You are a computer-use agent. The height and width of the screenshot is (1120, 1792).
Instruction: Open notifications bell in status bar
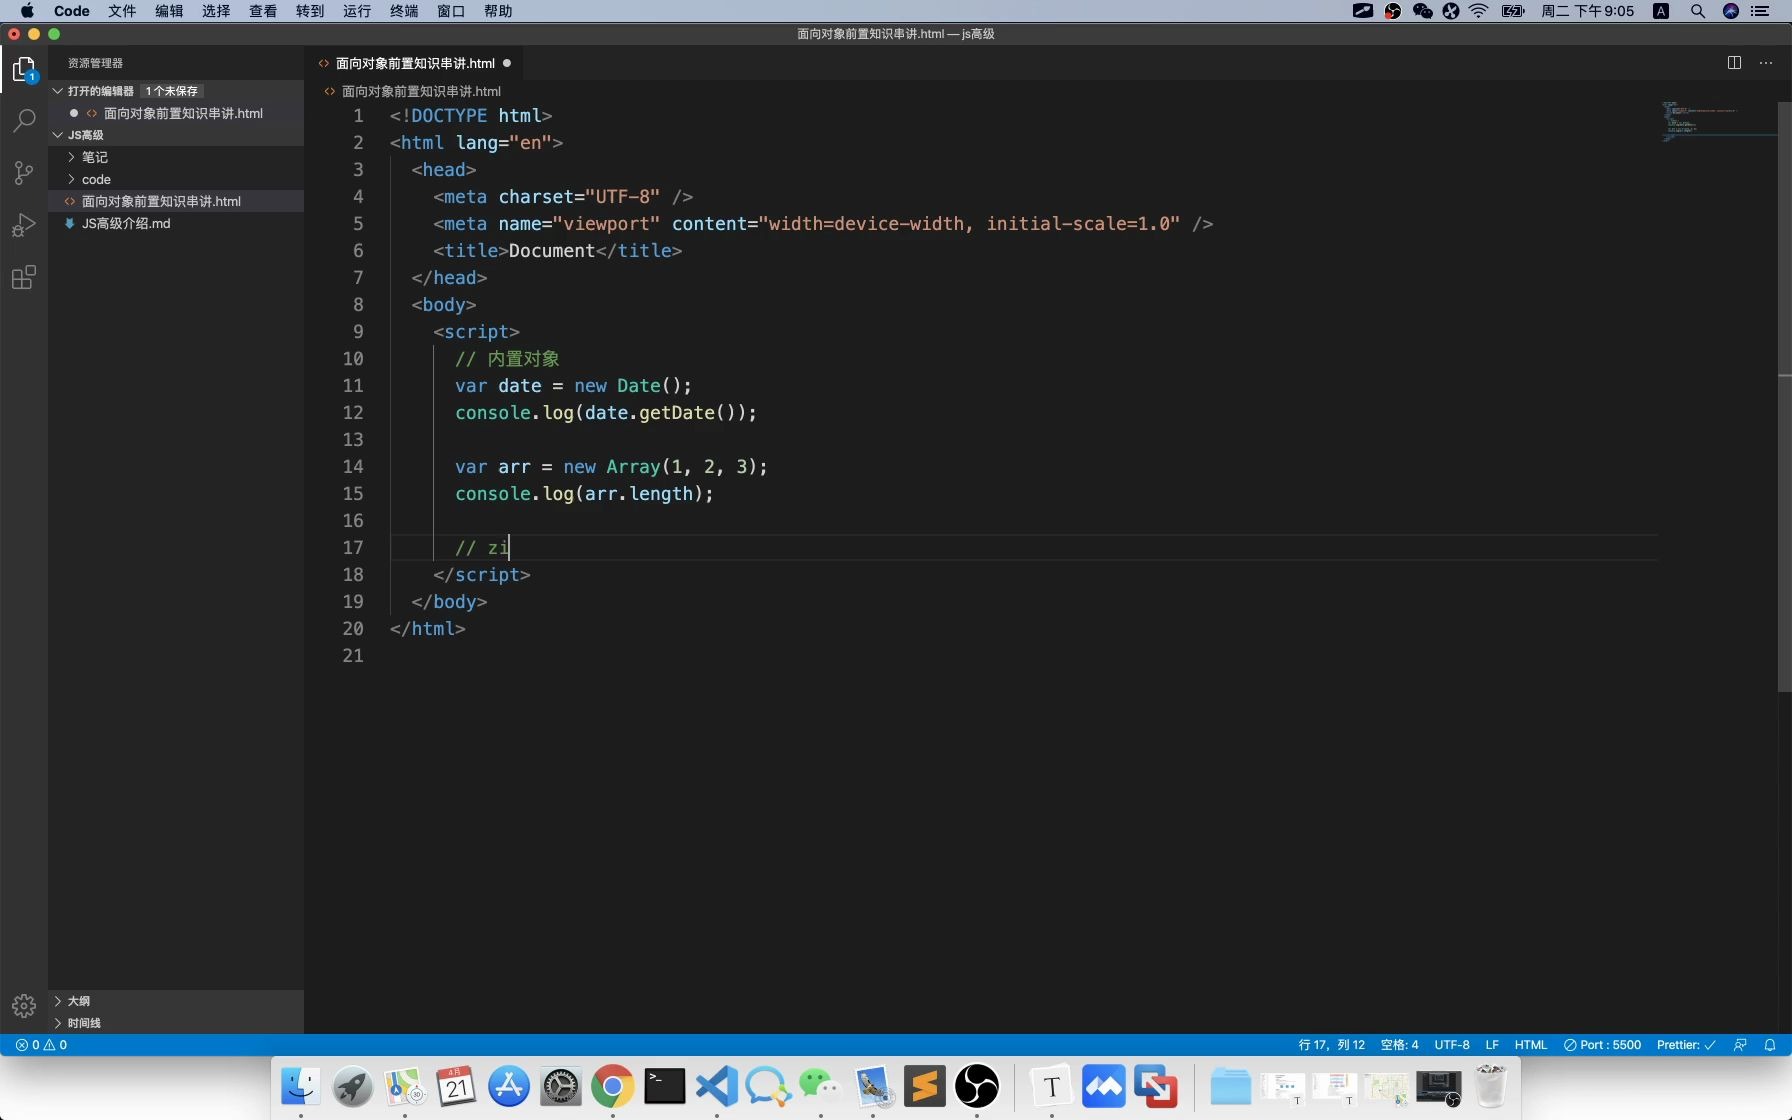(x=1770, y=1044)
